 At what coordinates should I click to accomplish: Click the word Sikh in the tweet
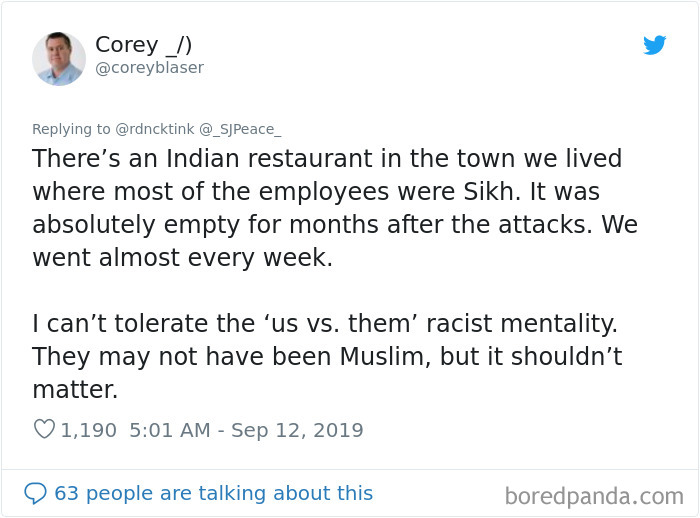pyautogui.click(x=489, y=192)
